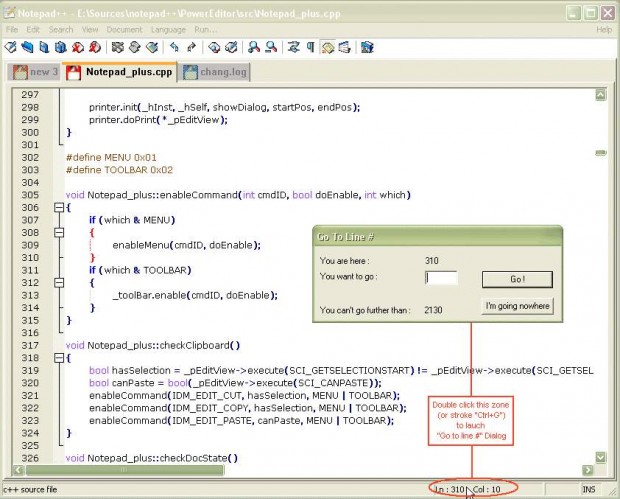
Task: Collapse the fold at line 312
Action: tap(59, 283)
